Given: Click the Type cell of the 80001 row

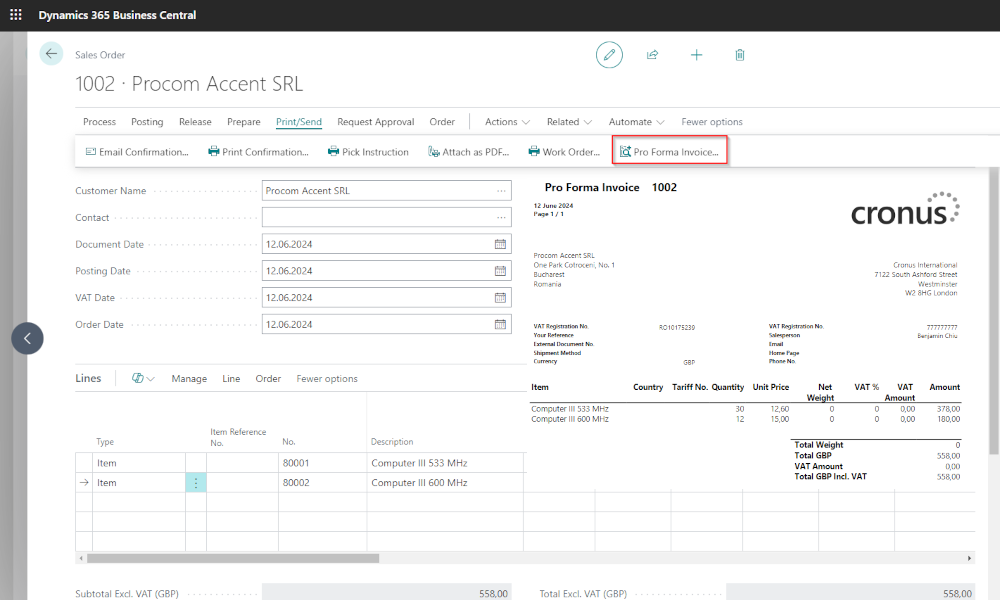Looking at the screenshot, I should tap(138, 463).
